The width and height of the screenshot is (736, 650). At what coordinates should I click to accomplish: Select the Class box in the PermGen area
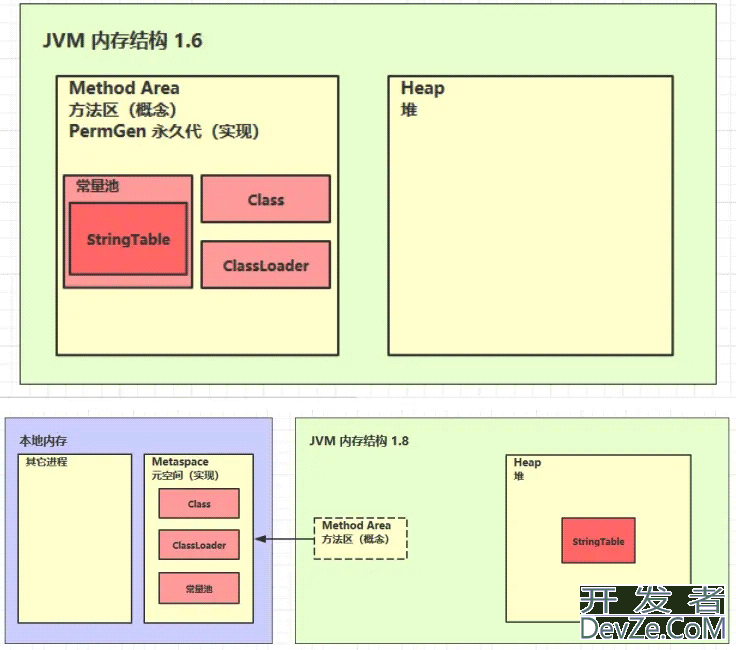click(x=266, y=199)
